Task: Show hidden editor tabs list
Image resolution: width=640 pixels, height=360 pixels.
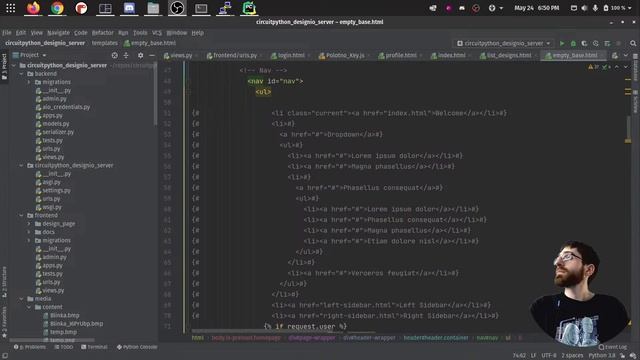Action: click(626, 55)
